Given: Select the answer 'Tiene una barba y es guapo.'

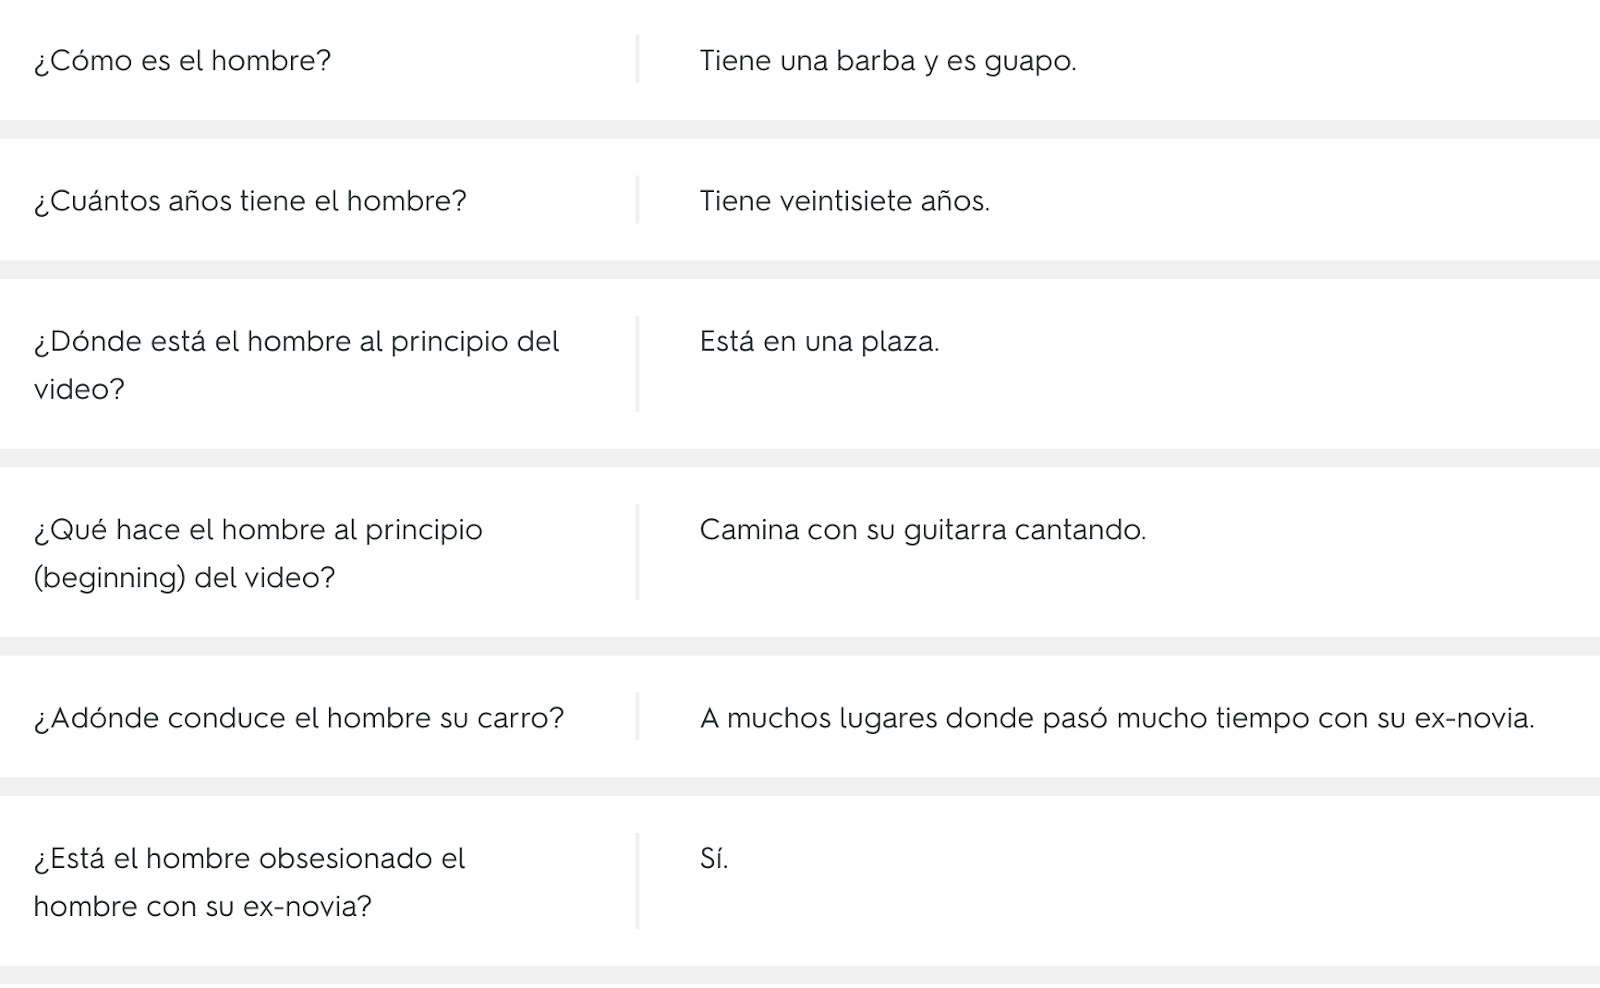Looking at the screenshot, I should point(887,61).
